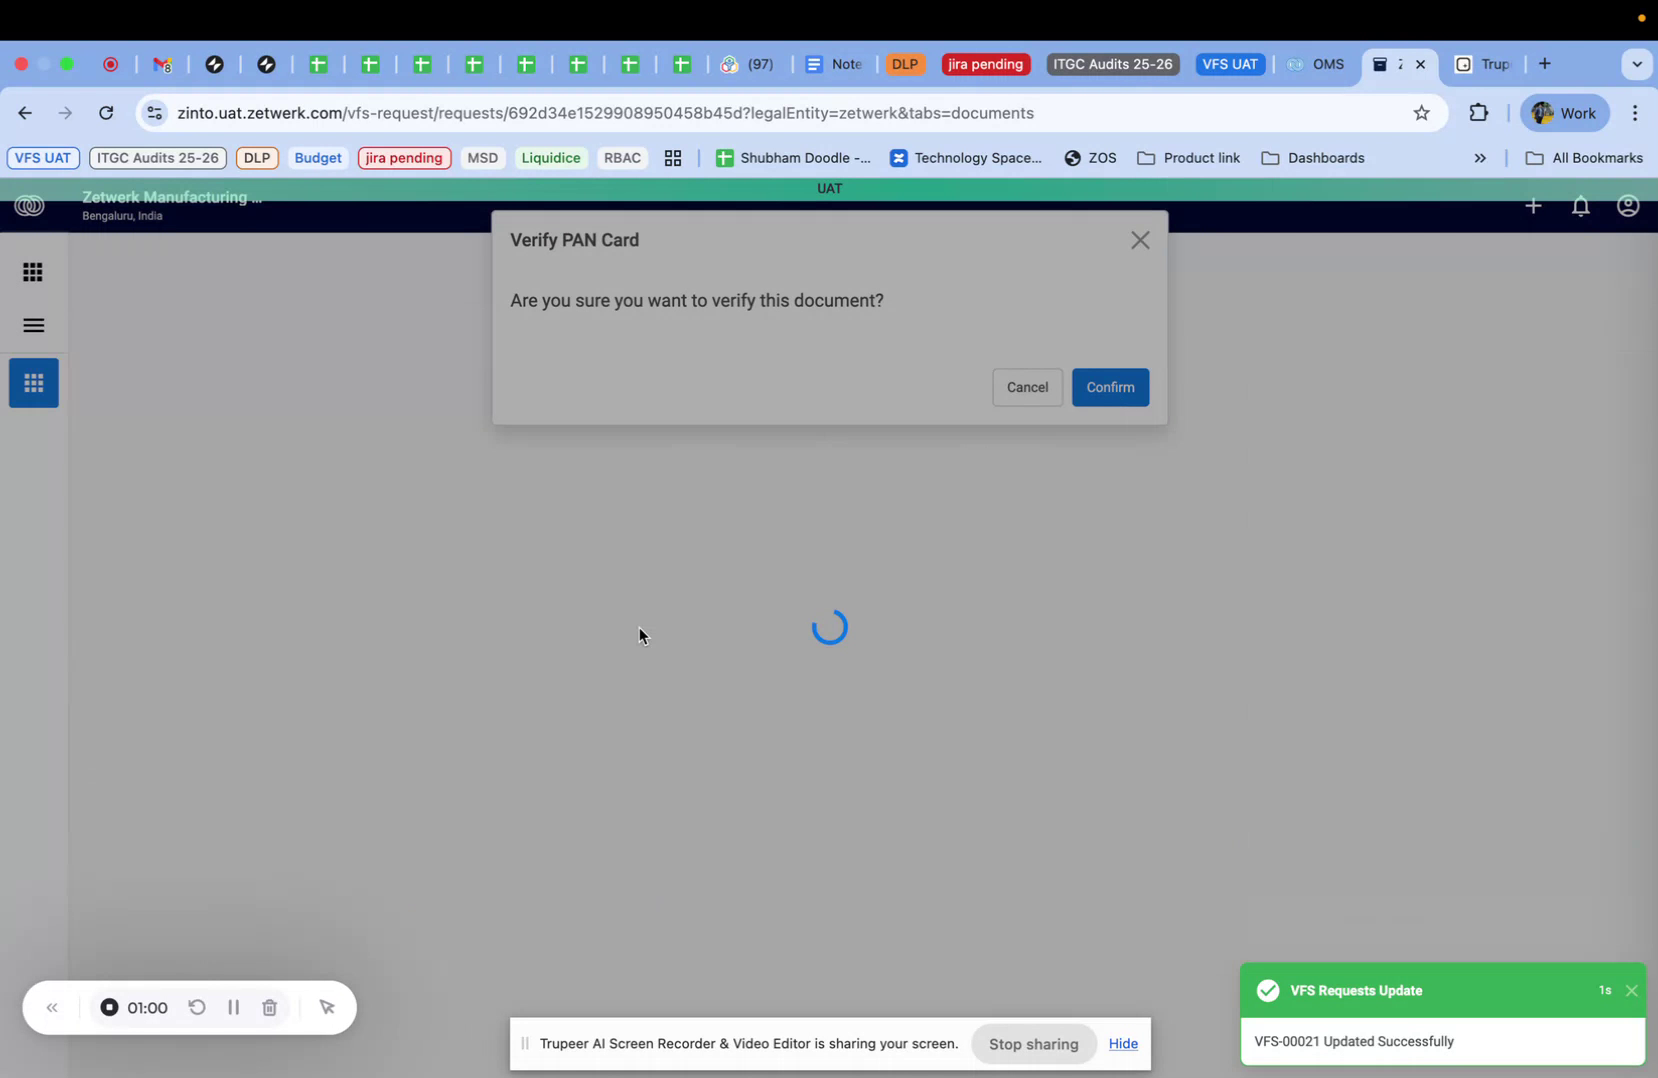Stop the screen recording
The width and height of the screenshot is (1658, 1078).
coord(110,1007)
